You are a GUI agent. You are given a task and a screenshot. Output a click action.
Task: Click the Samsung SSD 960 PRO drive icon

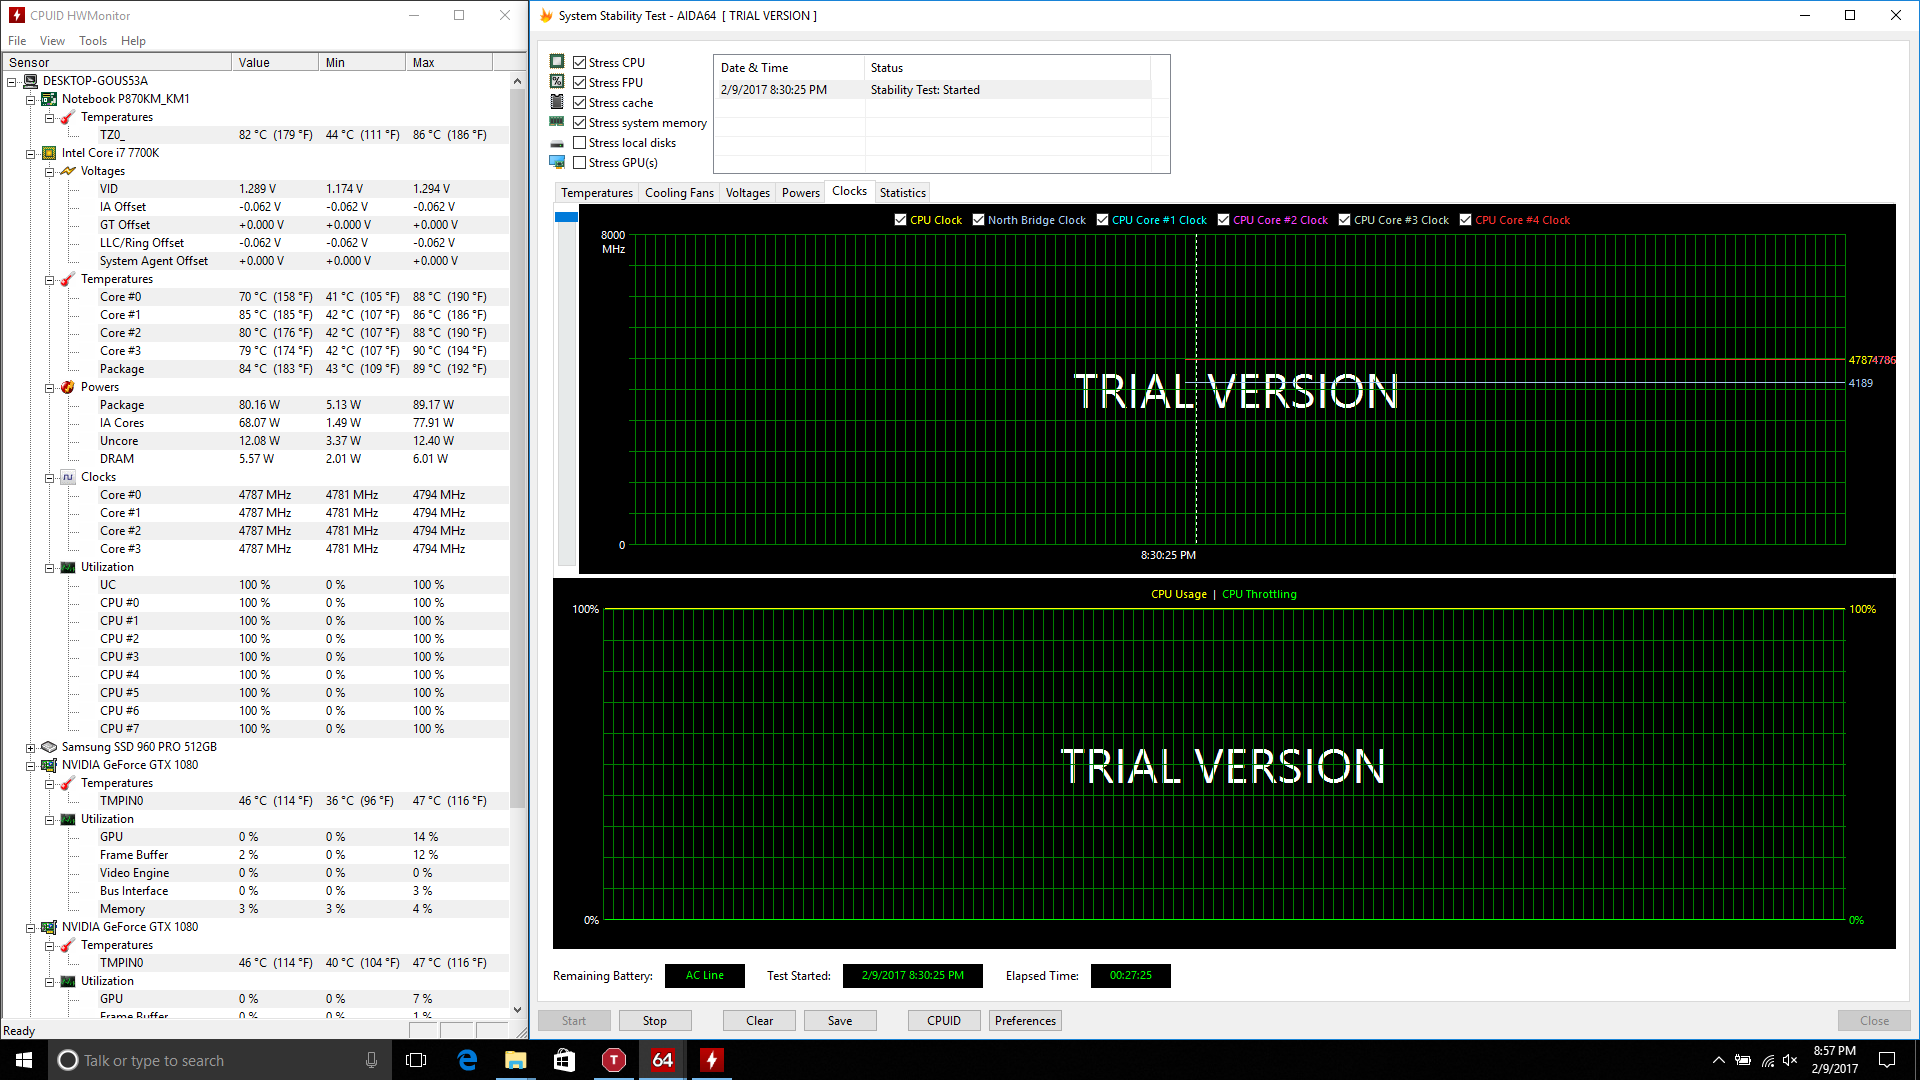pos(49,747)
